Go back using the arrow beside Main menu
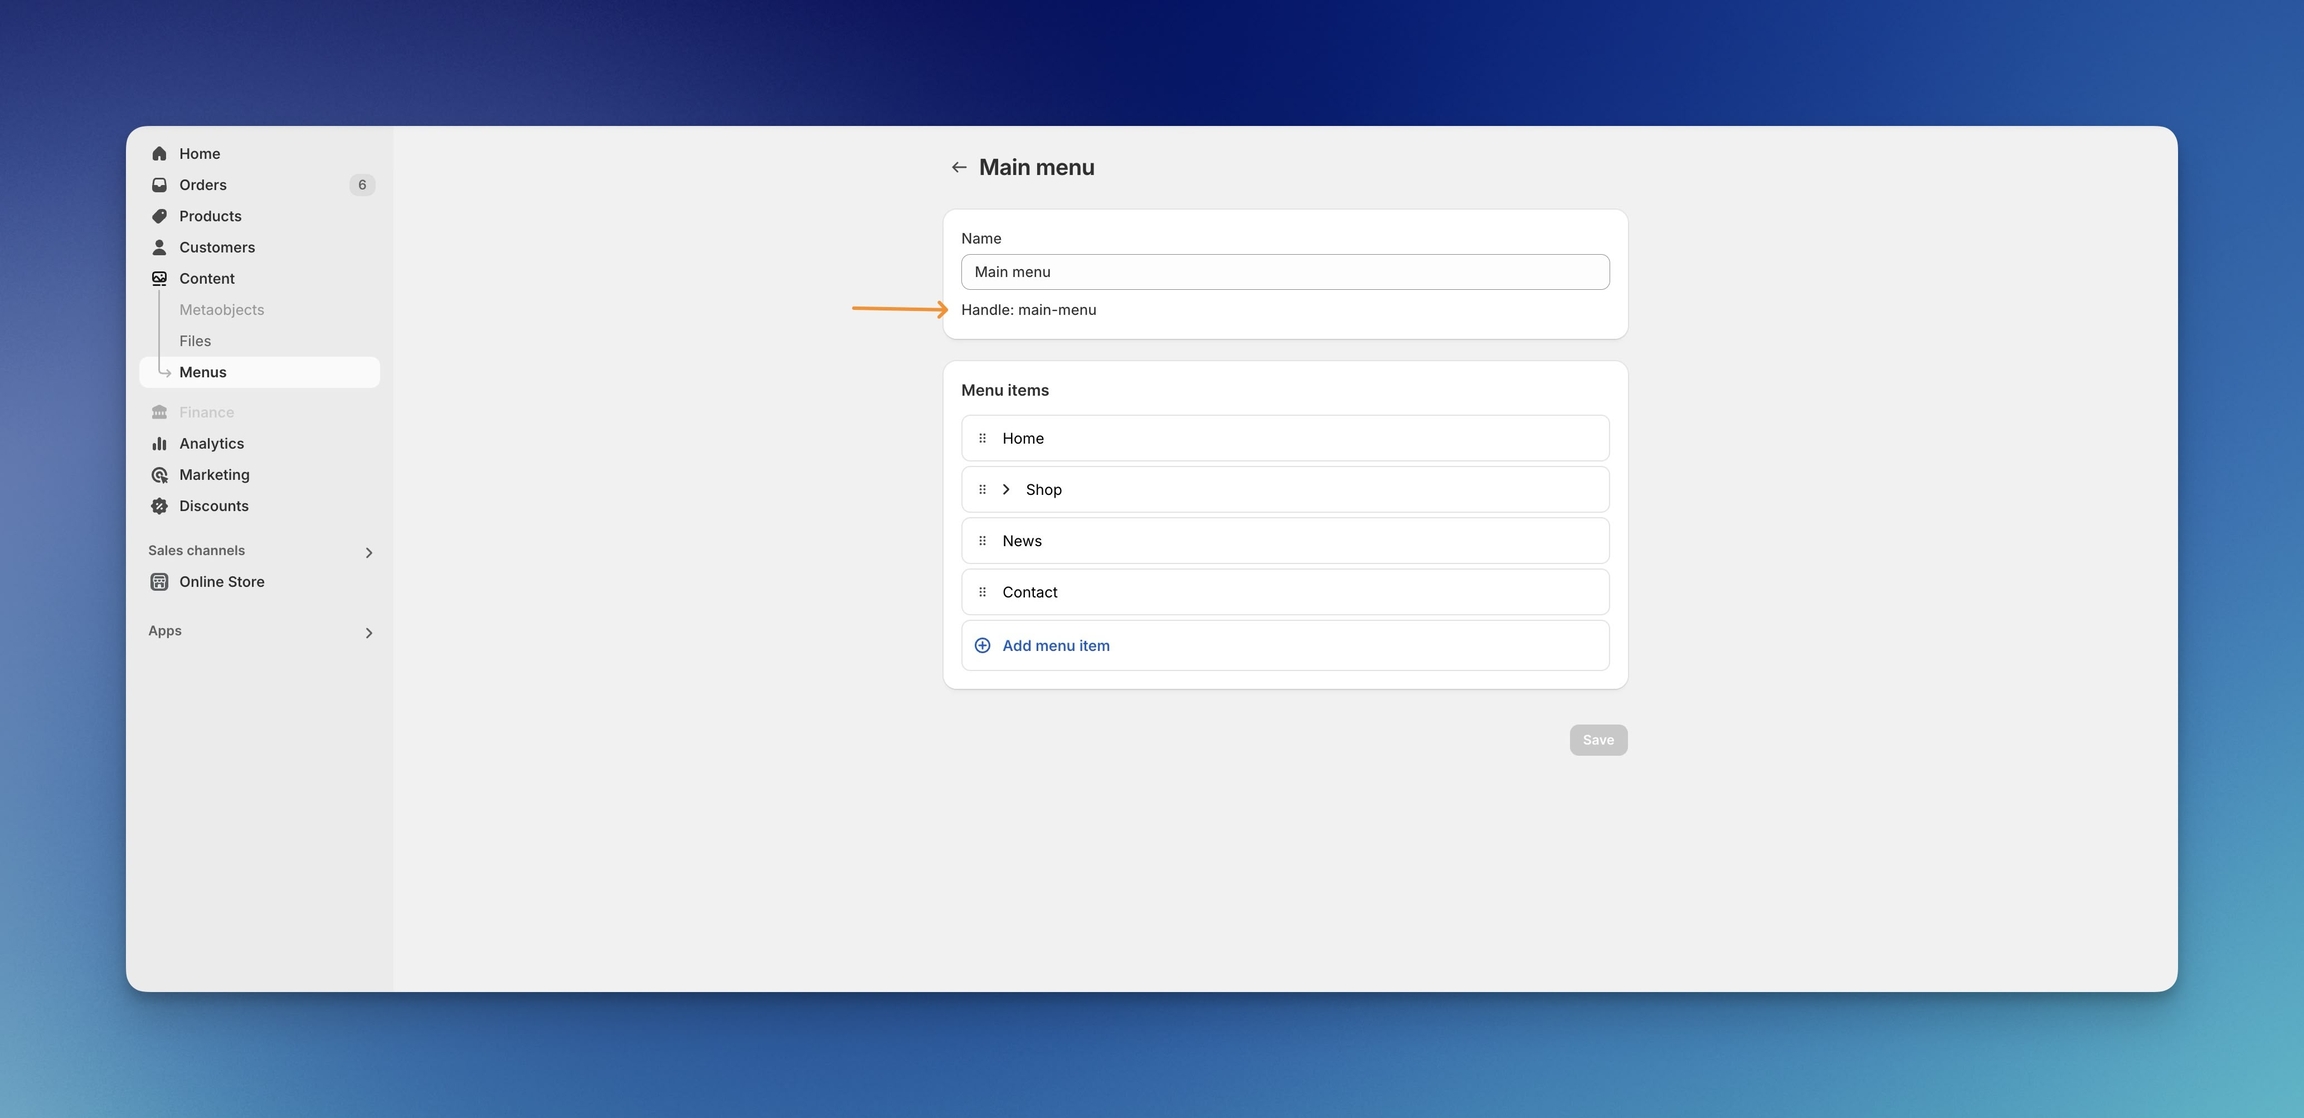Image resolution: width=2304 pixels, height=1118 pixels. tap(958, 168)
